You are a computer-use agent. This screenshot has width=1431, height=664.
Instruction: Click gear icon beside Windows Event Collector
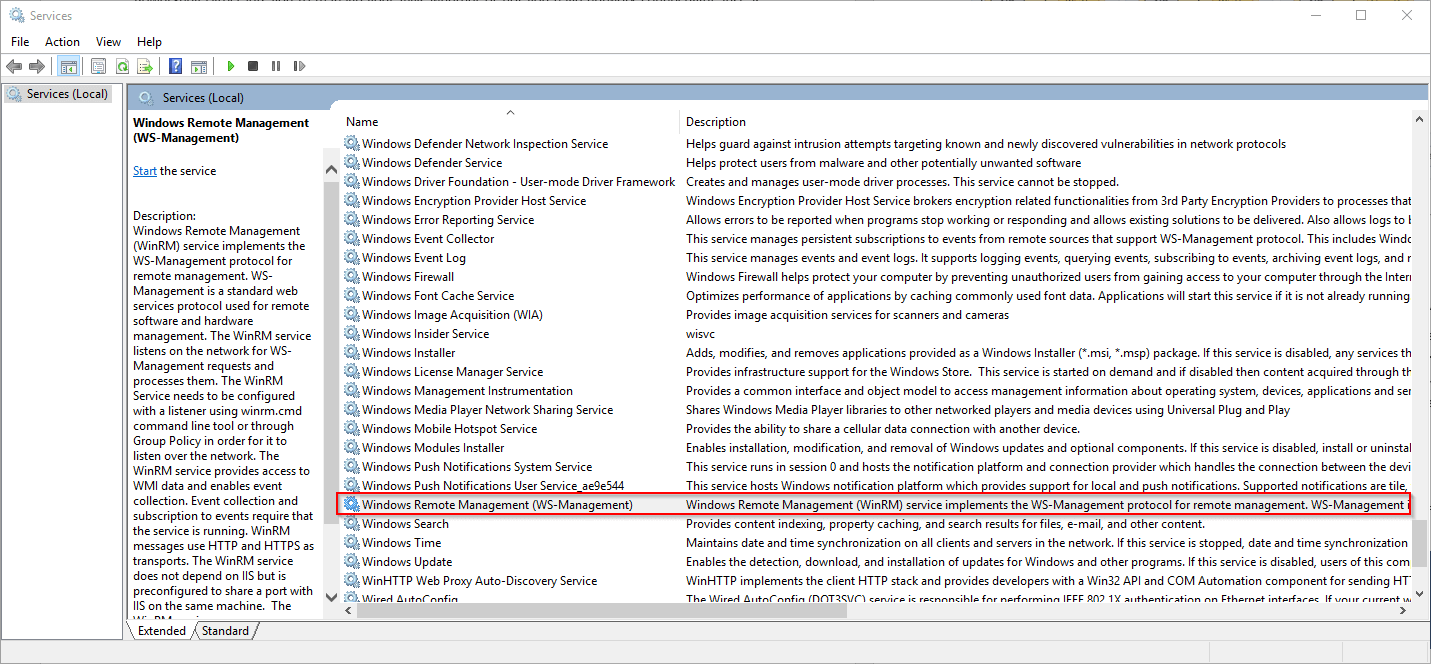click(352, 239)
